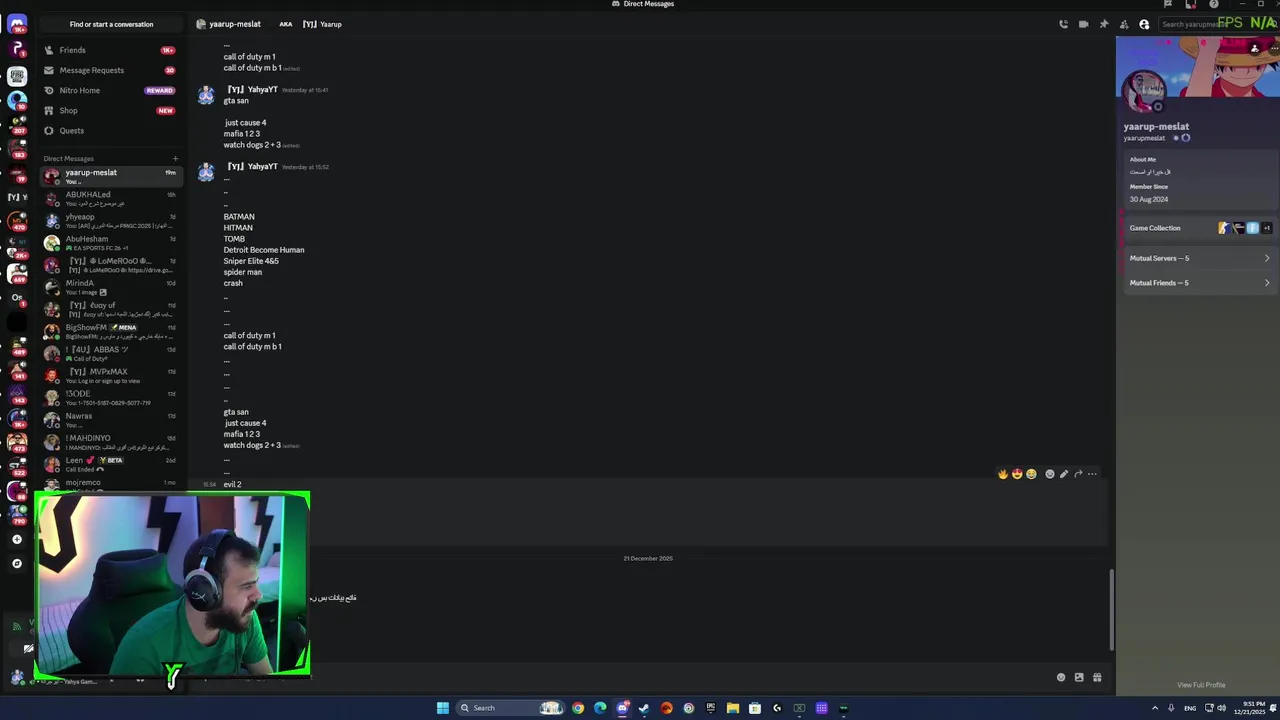Open pinned messages
Image resolution: width=1280 pixels, height=720 pixels.
pyautogui.click(x=1104, y=24)
